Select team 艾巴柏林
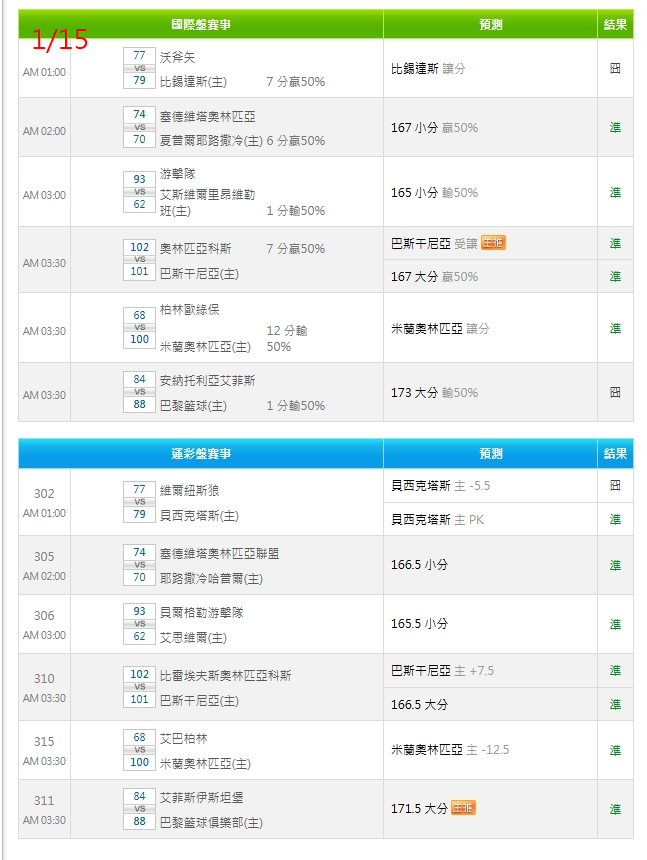 (x=183, y=739)
